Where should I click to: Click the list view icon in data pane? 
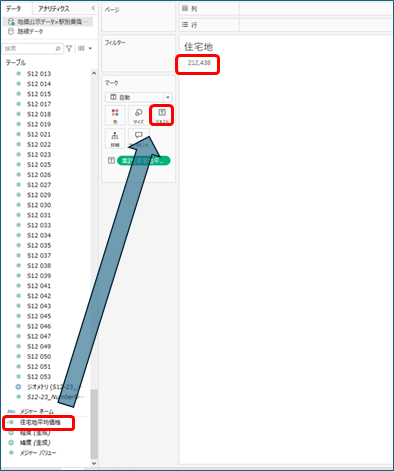click(x=81, y=49)
